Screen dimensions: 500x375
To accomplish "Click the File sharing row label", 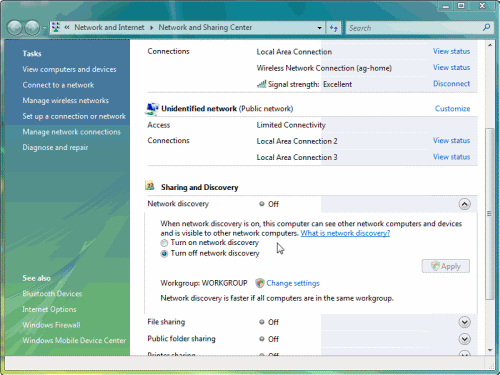I will click(166, 322).
